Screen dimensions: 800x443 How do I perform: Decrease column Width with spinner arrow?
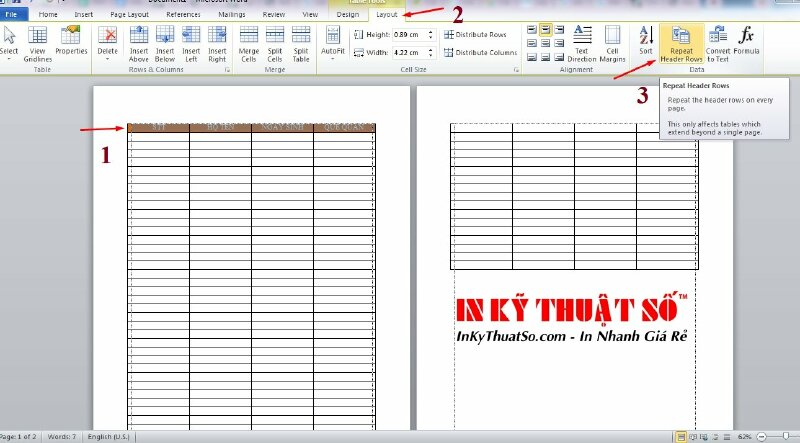[431, 55]
